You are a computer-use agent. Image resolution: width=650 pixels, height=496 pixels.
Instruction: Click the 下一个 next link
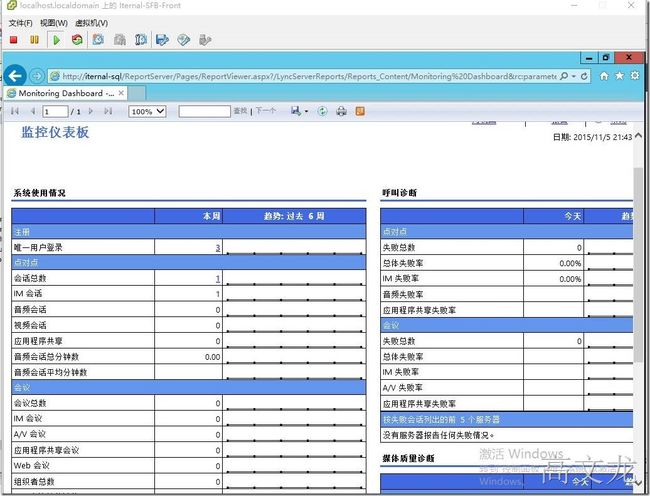[x=265, y=111]
